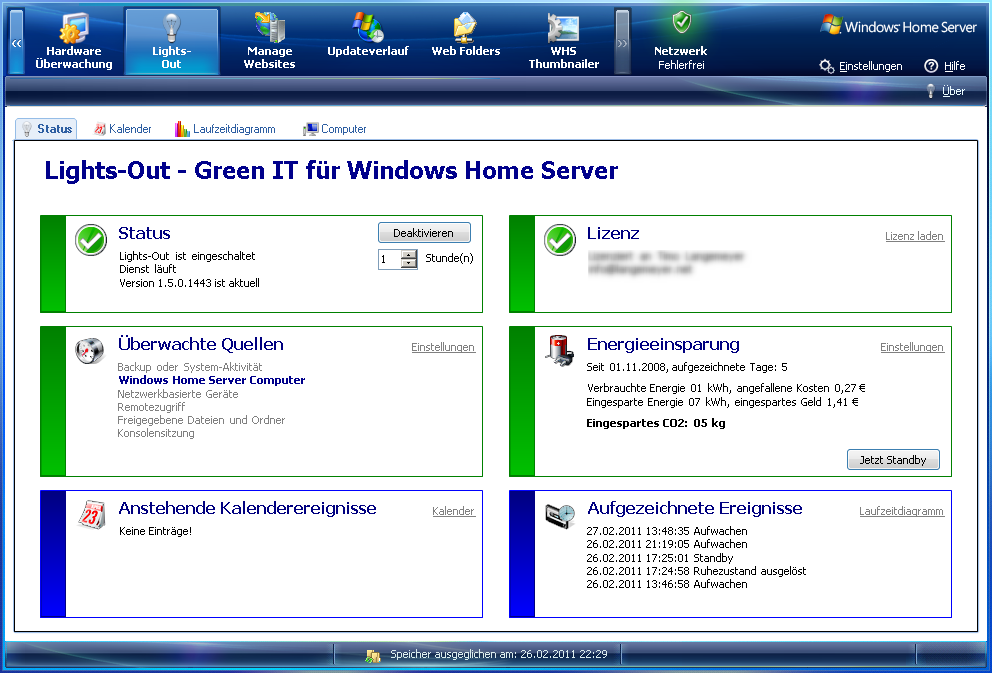Click the Lizenz laden link
Image resolution: width=992 pixels, height=673 pixels.
[x=914, y=236]
